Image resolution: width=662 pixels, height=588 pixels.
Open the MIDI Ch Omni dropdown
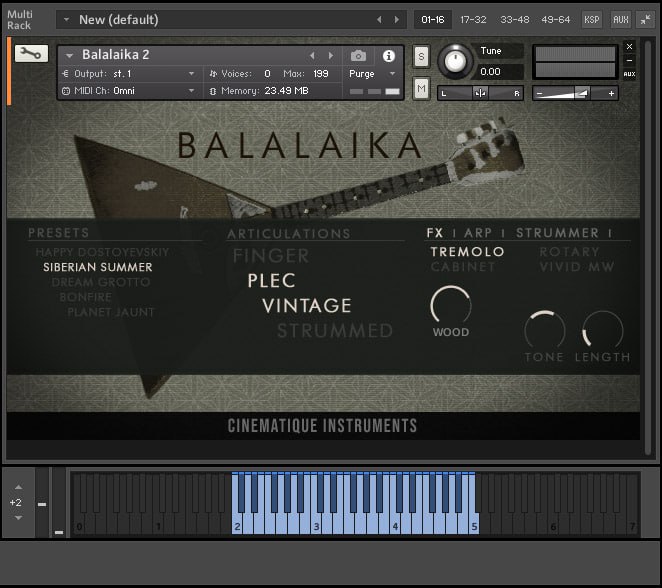click(191, 91)
